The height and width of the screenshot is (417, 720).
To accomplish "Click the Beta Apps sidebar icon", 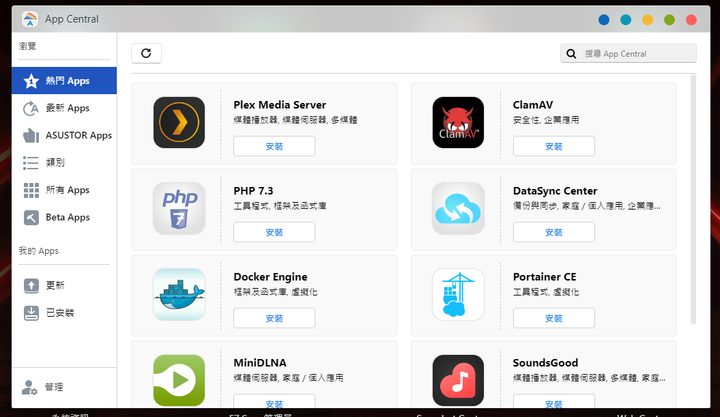I will tap(31, 217).
